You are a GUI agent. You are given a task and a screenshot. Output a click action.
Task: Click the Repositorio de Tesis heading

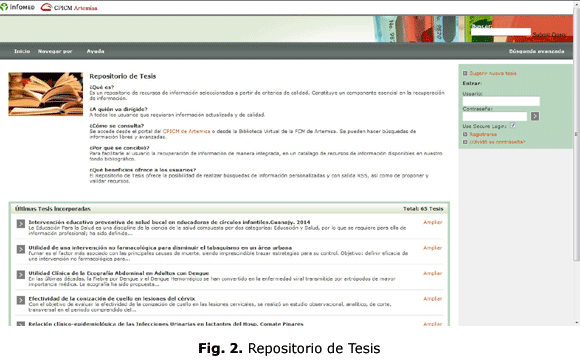pos(123,76)
